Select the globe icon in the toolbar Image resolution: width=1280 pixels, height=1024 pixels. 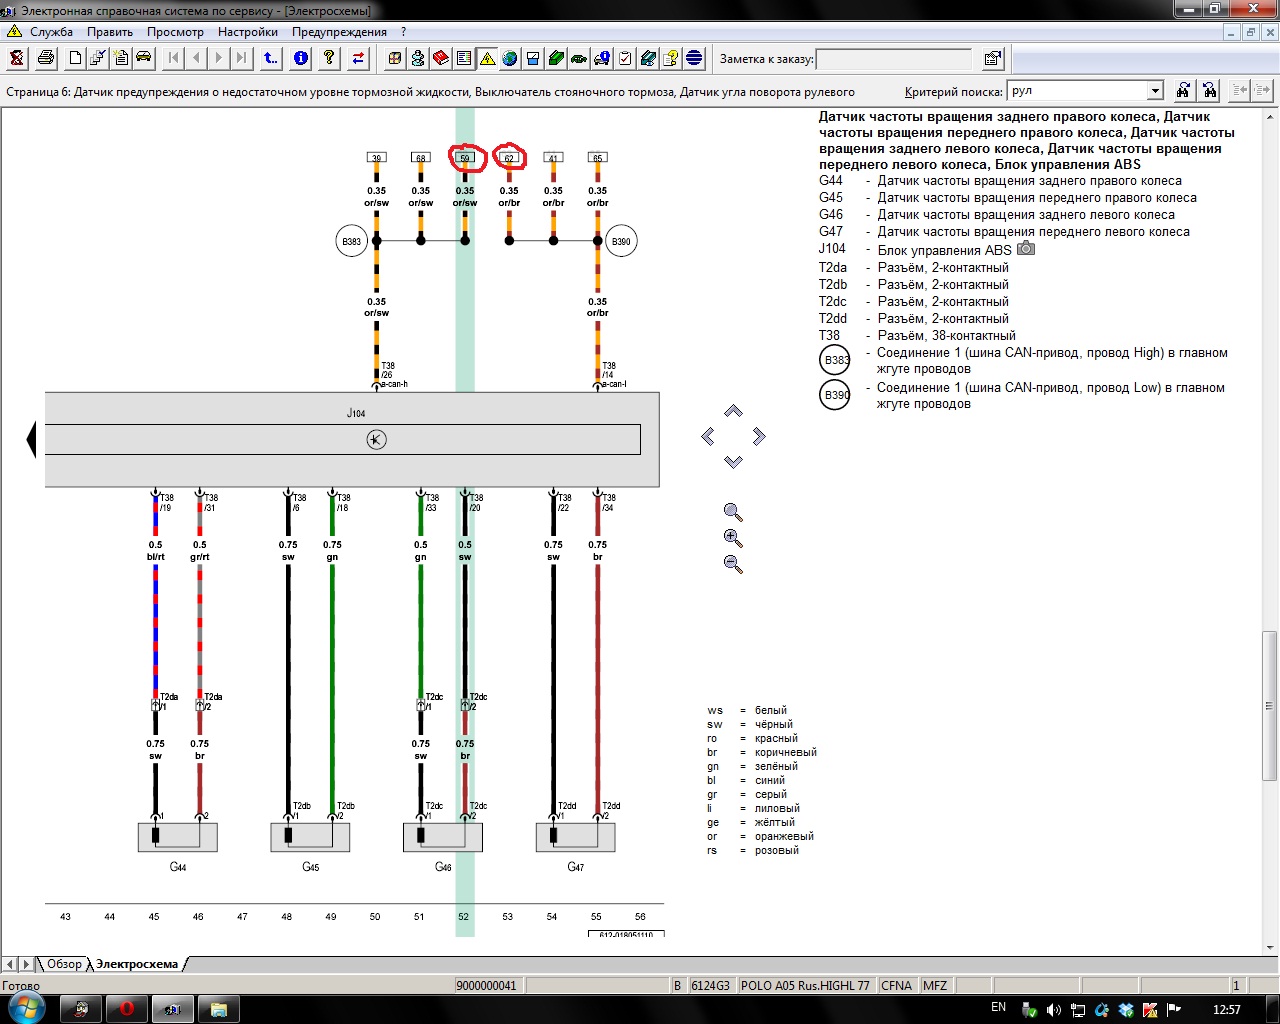(510, 58)
